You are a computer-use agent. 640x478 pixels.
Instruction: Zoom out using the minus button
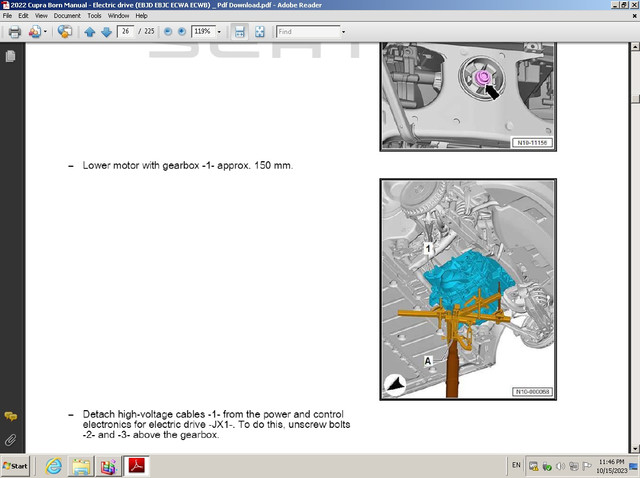(x=168, y=31)
